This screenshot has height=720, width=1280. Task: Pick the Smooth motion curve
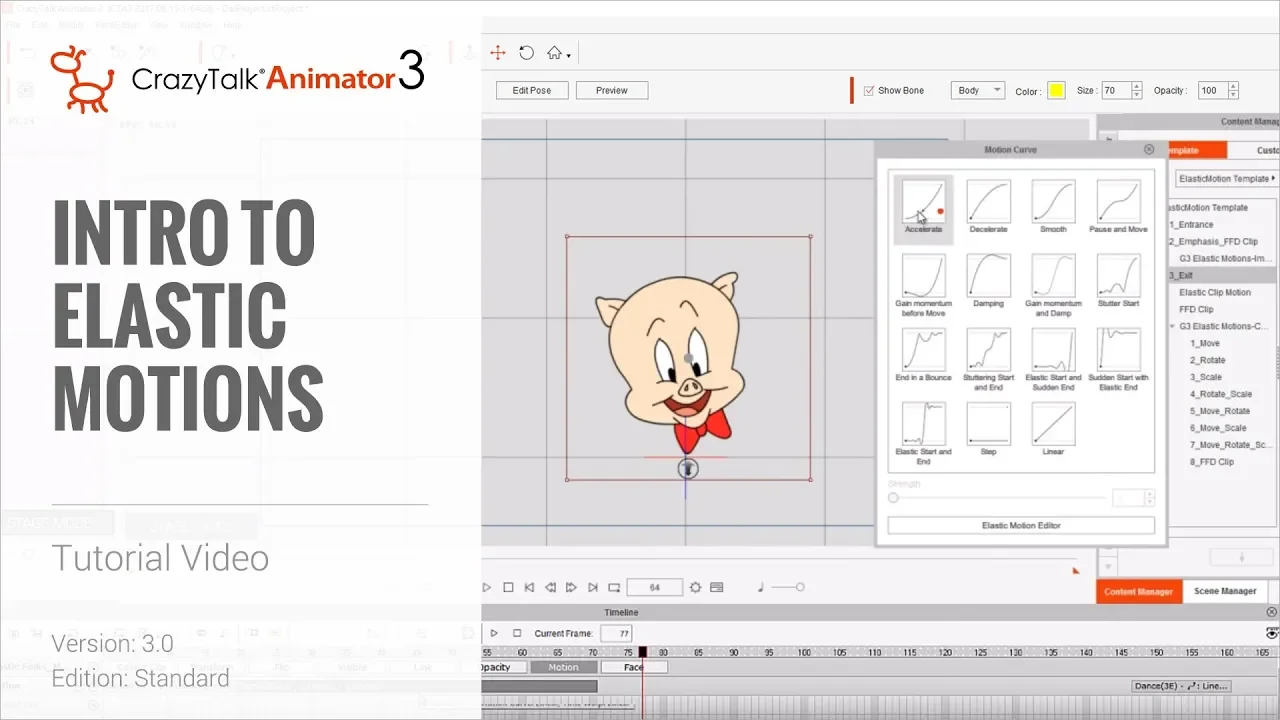tap(1053, 207)
